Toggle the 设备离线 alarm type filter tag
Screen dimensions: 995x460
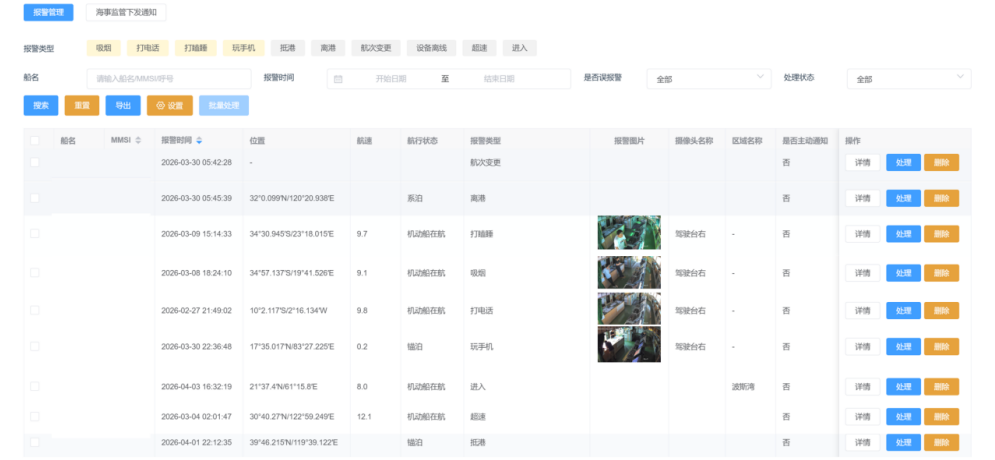(432, 47)
